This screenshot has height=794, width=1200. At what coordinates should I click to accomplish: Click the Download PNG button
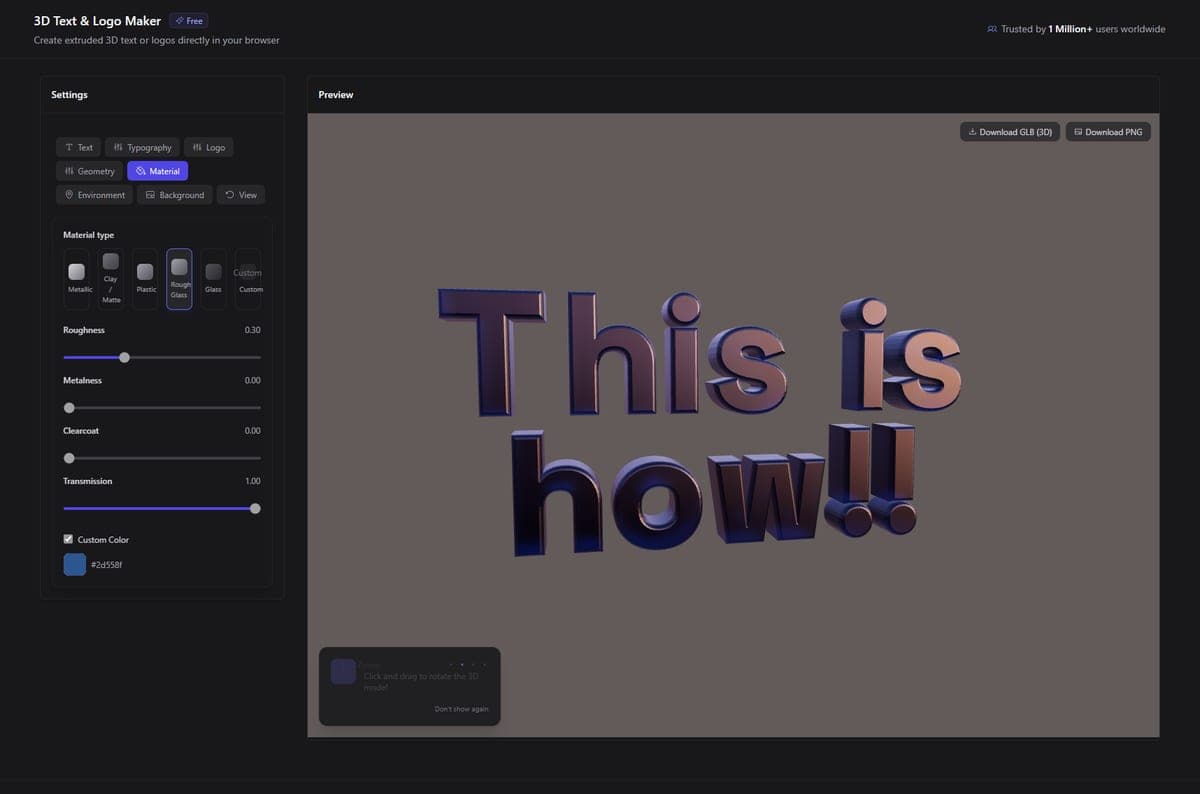[x=1108, y=132]
